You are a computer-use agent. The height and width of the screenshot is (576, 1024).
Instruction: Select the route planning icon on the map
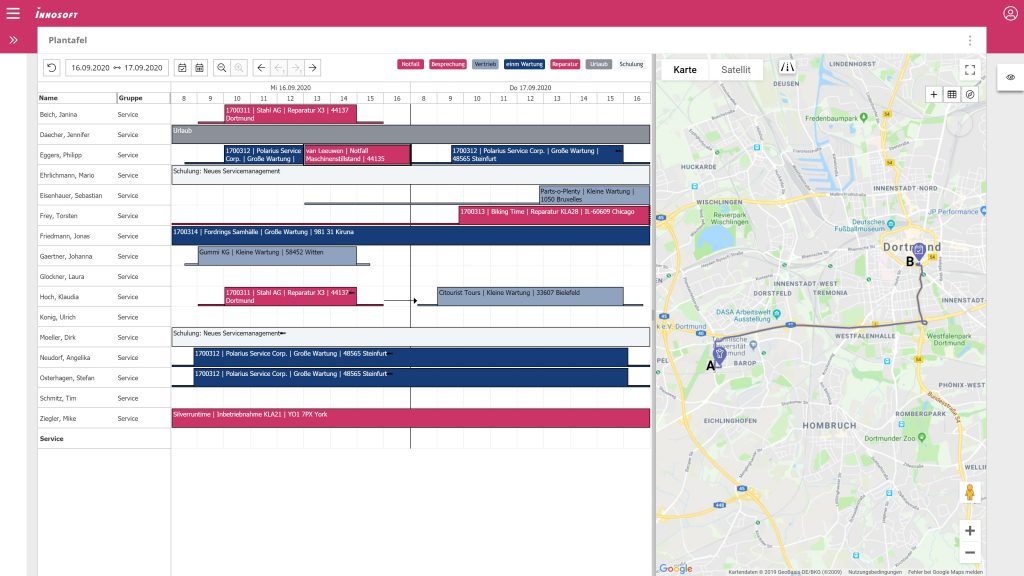tap(969, 94)
